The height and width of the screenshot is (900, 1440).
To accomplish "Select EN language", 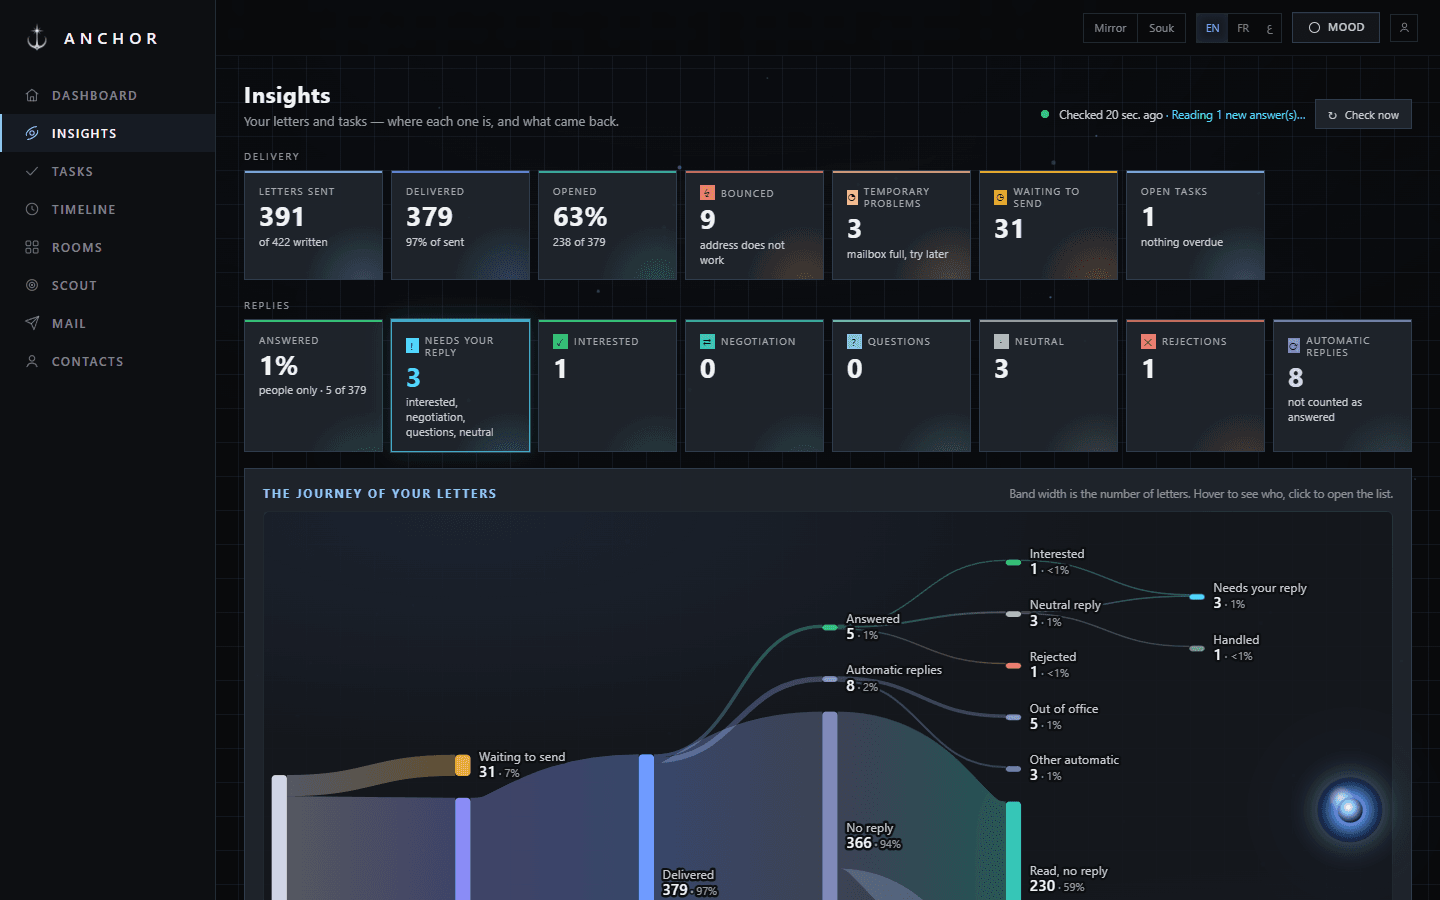I will (1212, 28).
